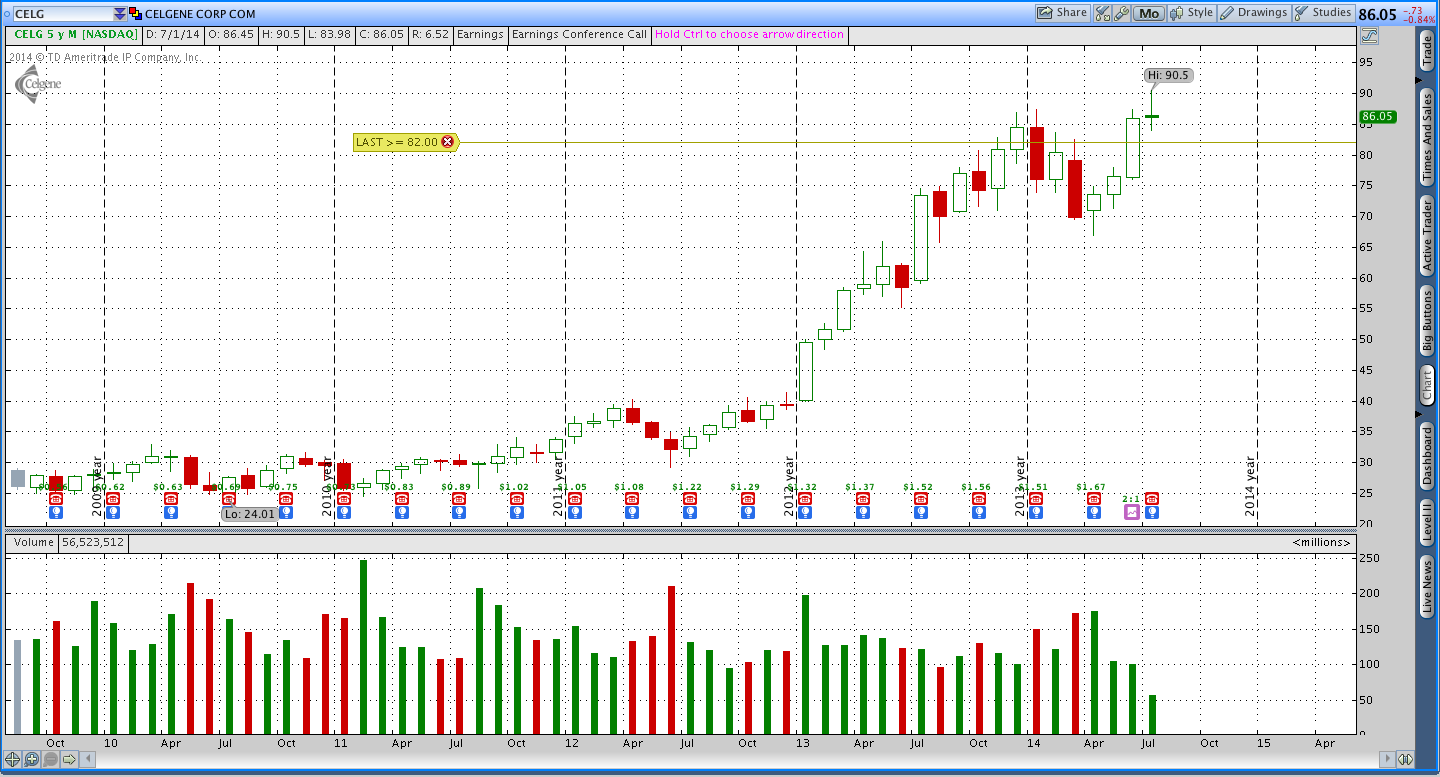
Task: Click the Earnings Conference Call legend label
Action: (580, 34)
